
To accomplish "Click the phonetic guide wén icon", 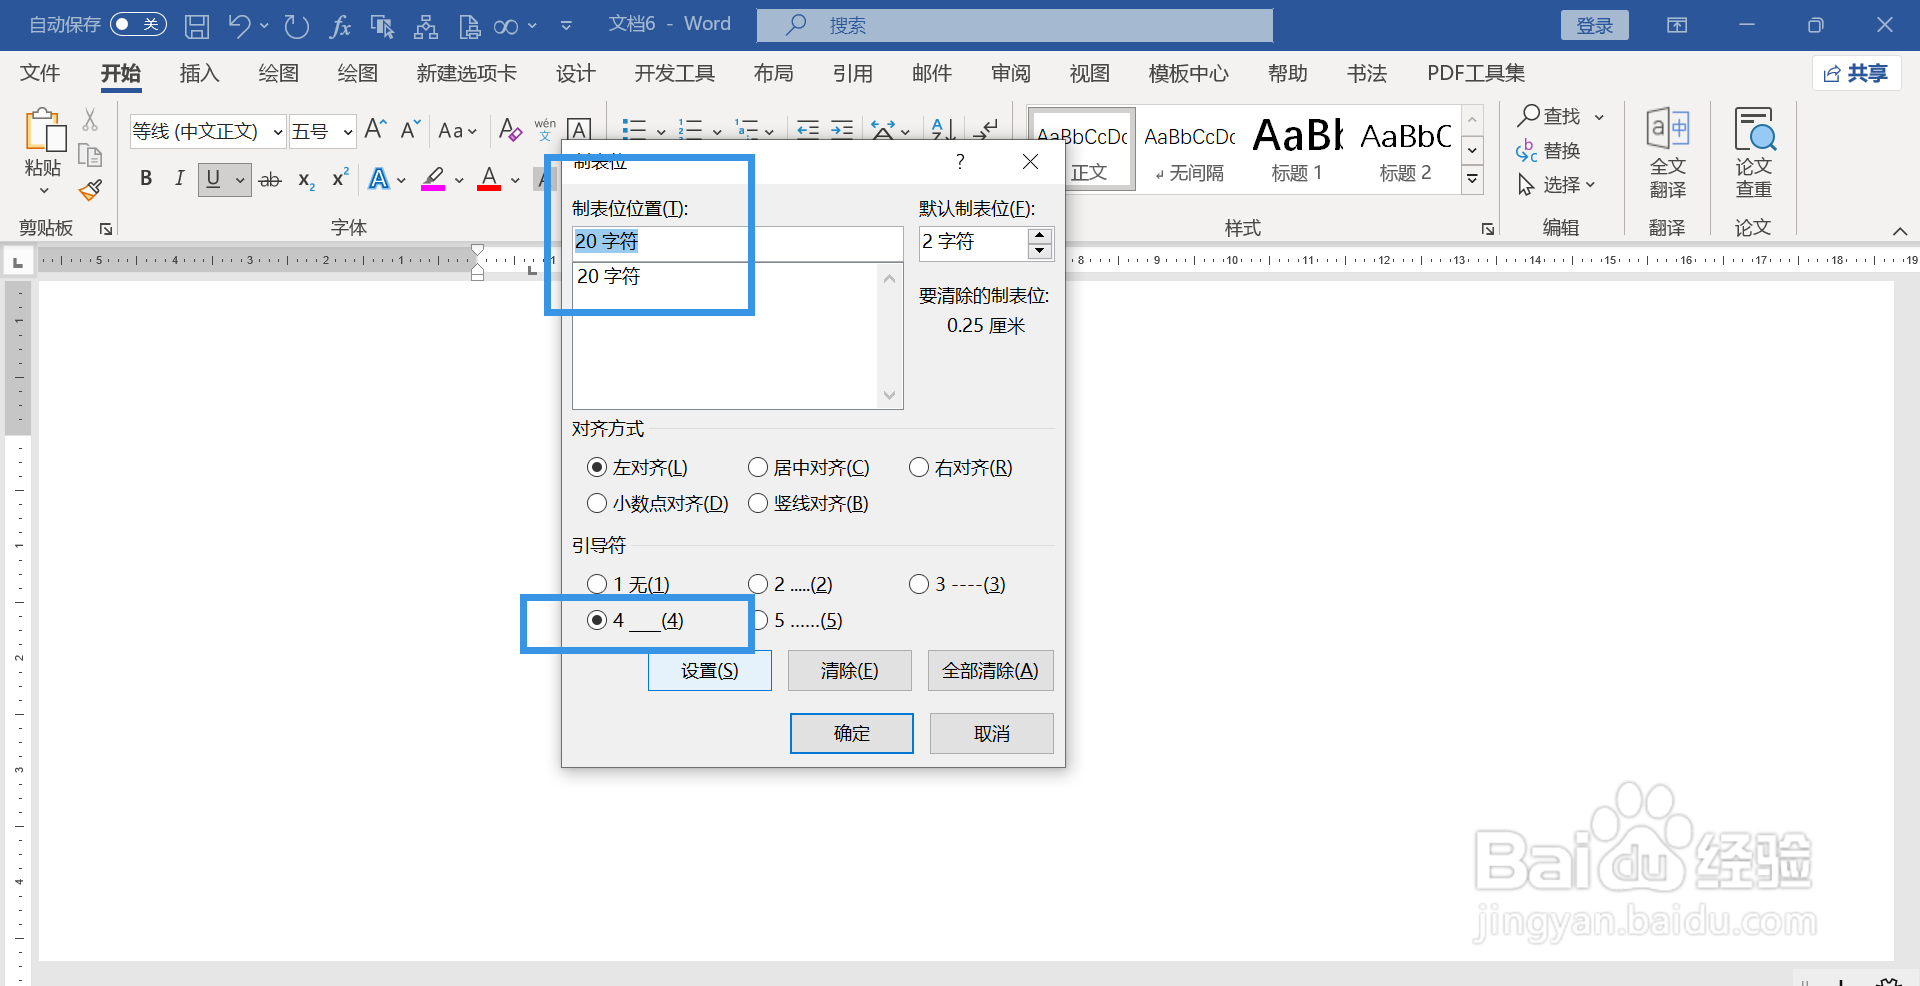I will coord(545,129).
